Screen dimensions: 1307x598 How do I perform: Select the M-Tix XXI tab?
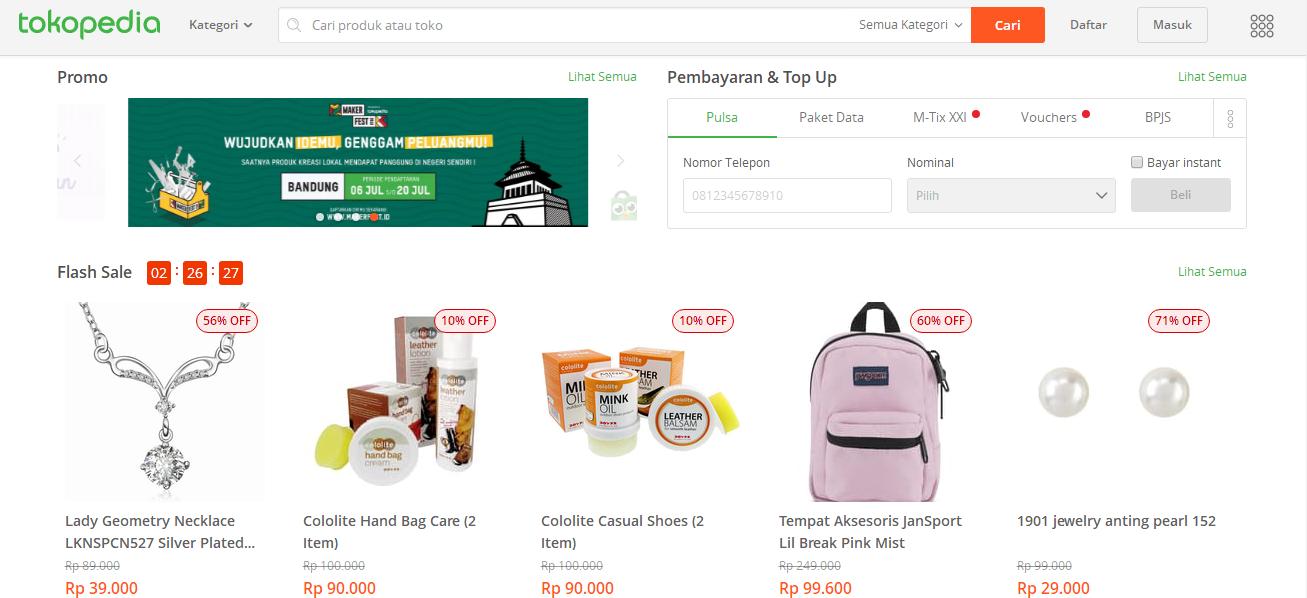[940, 117]
